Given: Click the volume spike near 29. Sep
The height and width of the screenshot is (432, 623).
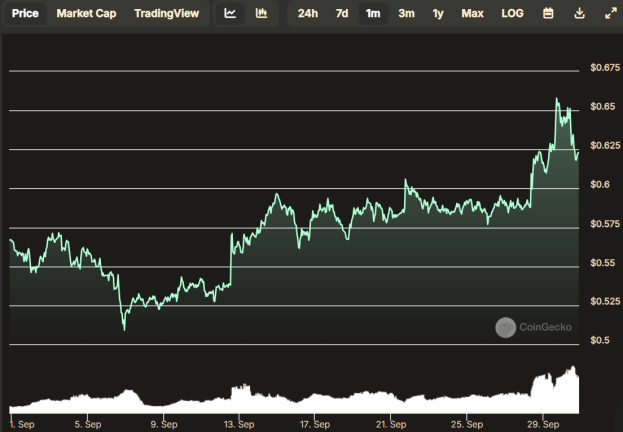Looking at the screenshot, I should pos(573,367).
